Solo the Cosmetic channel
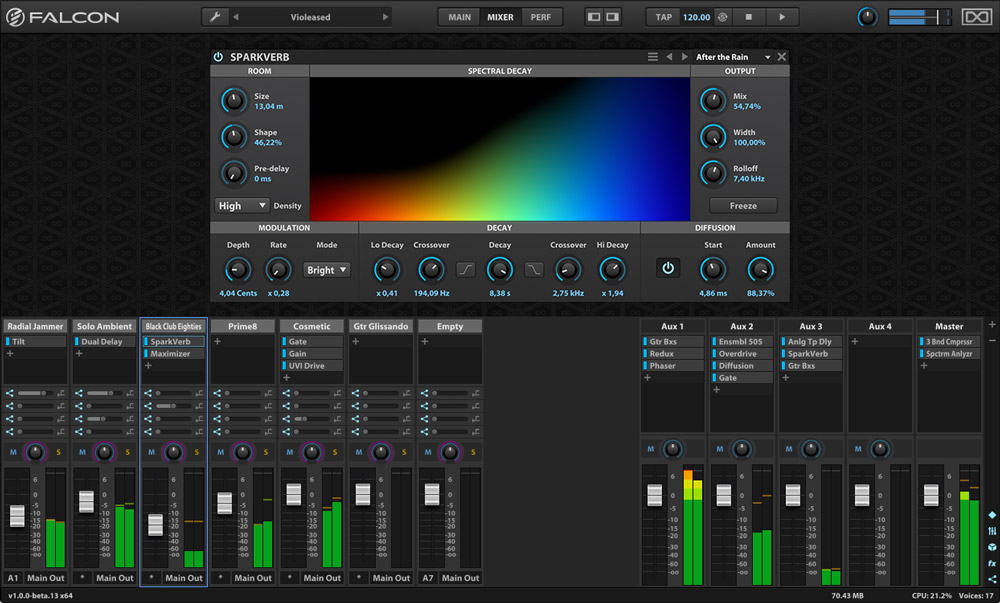 [334, 452]
